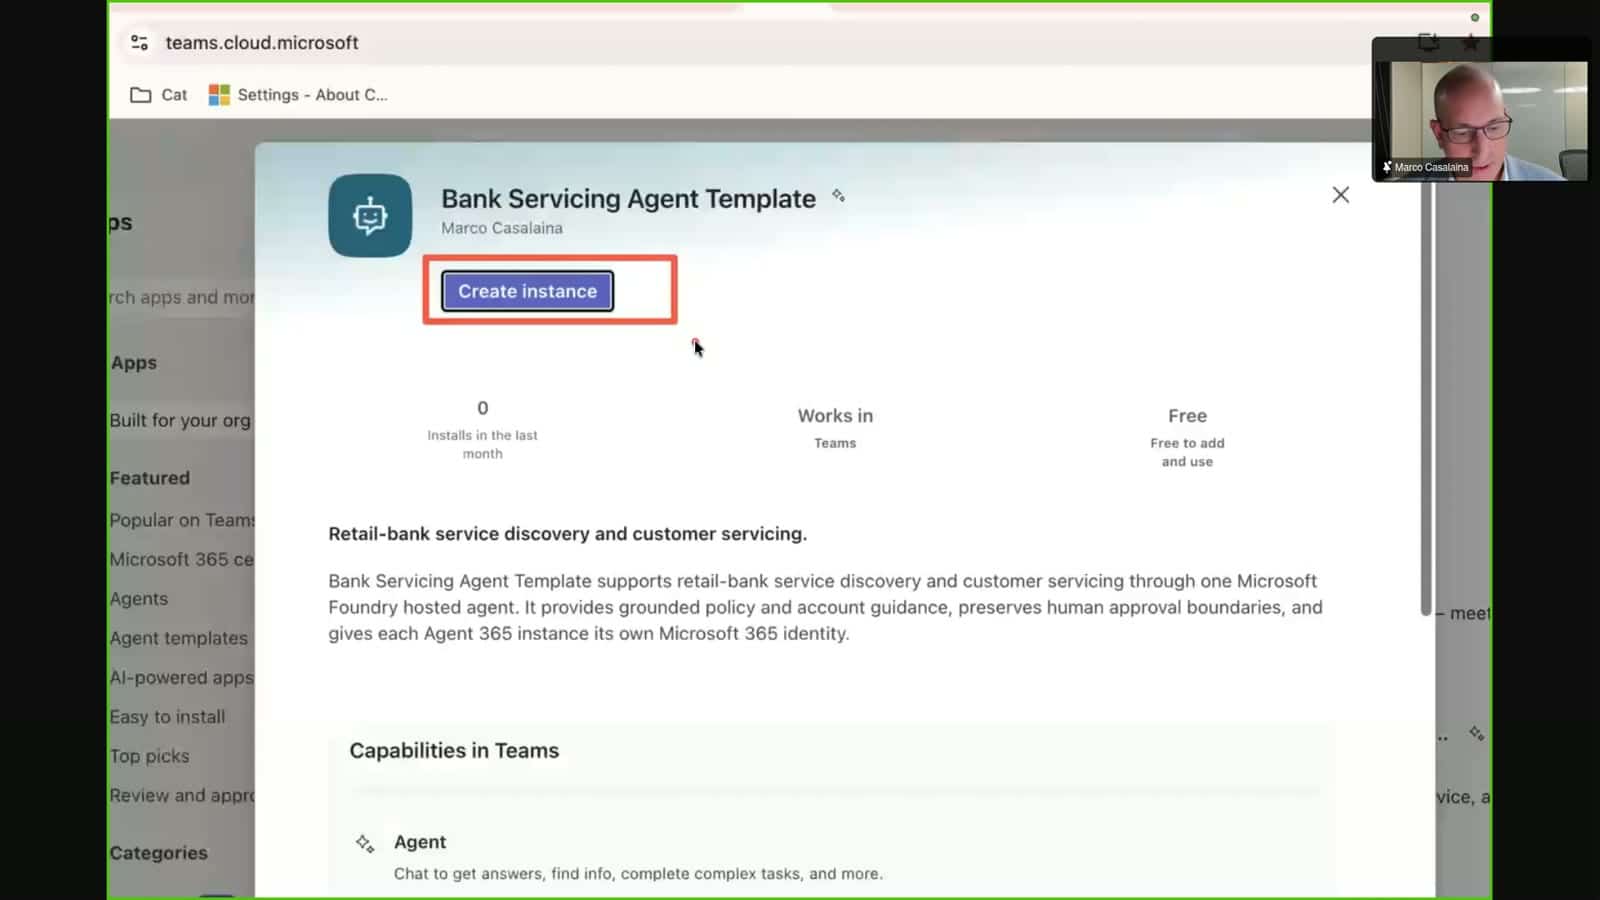This screenshot has height=900, width=1600.
Task: Select Built for your org in sidebar
Action: pyautogui.click(x=180, y=420)
